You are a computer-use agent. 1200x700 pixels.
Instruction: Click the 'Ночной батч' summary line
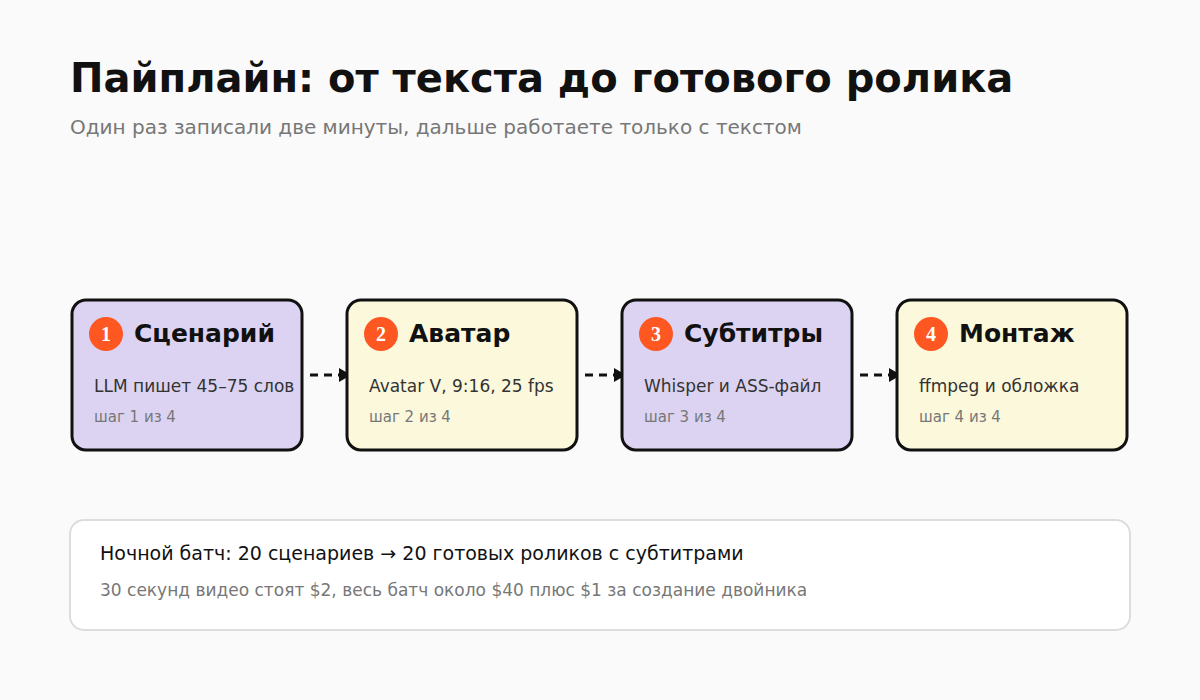pos(422,554)
